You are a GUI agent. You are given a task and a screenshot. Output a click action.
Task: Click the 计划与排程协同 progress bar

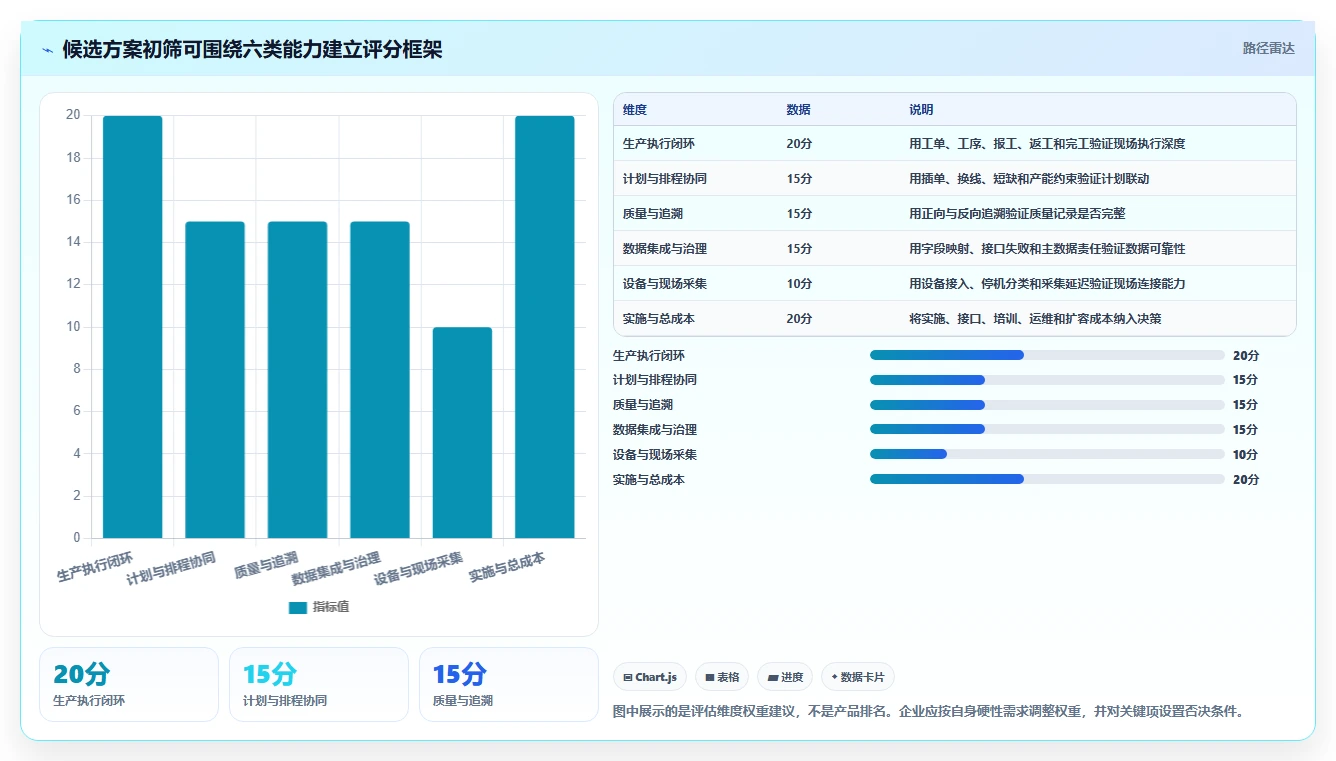(1047, 380)
